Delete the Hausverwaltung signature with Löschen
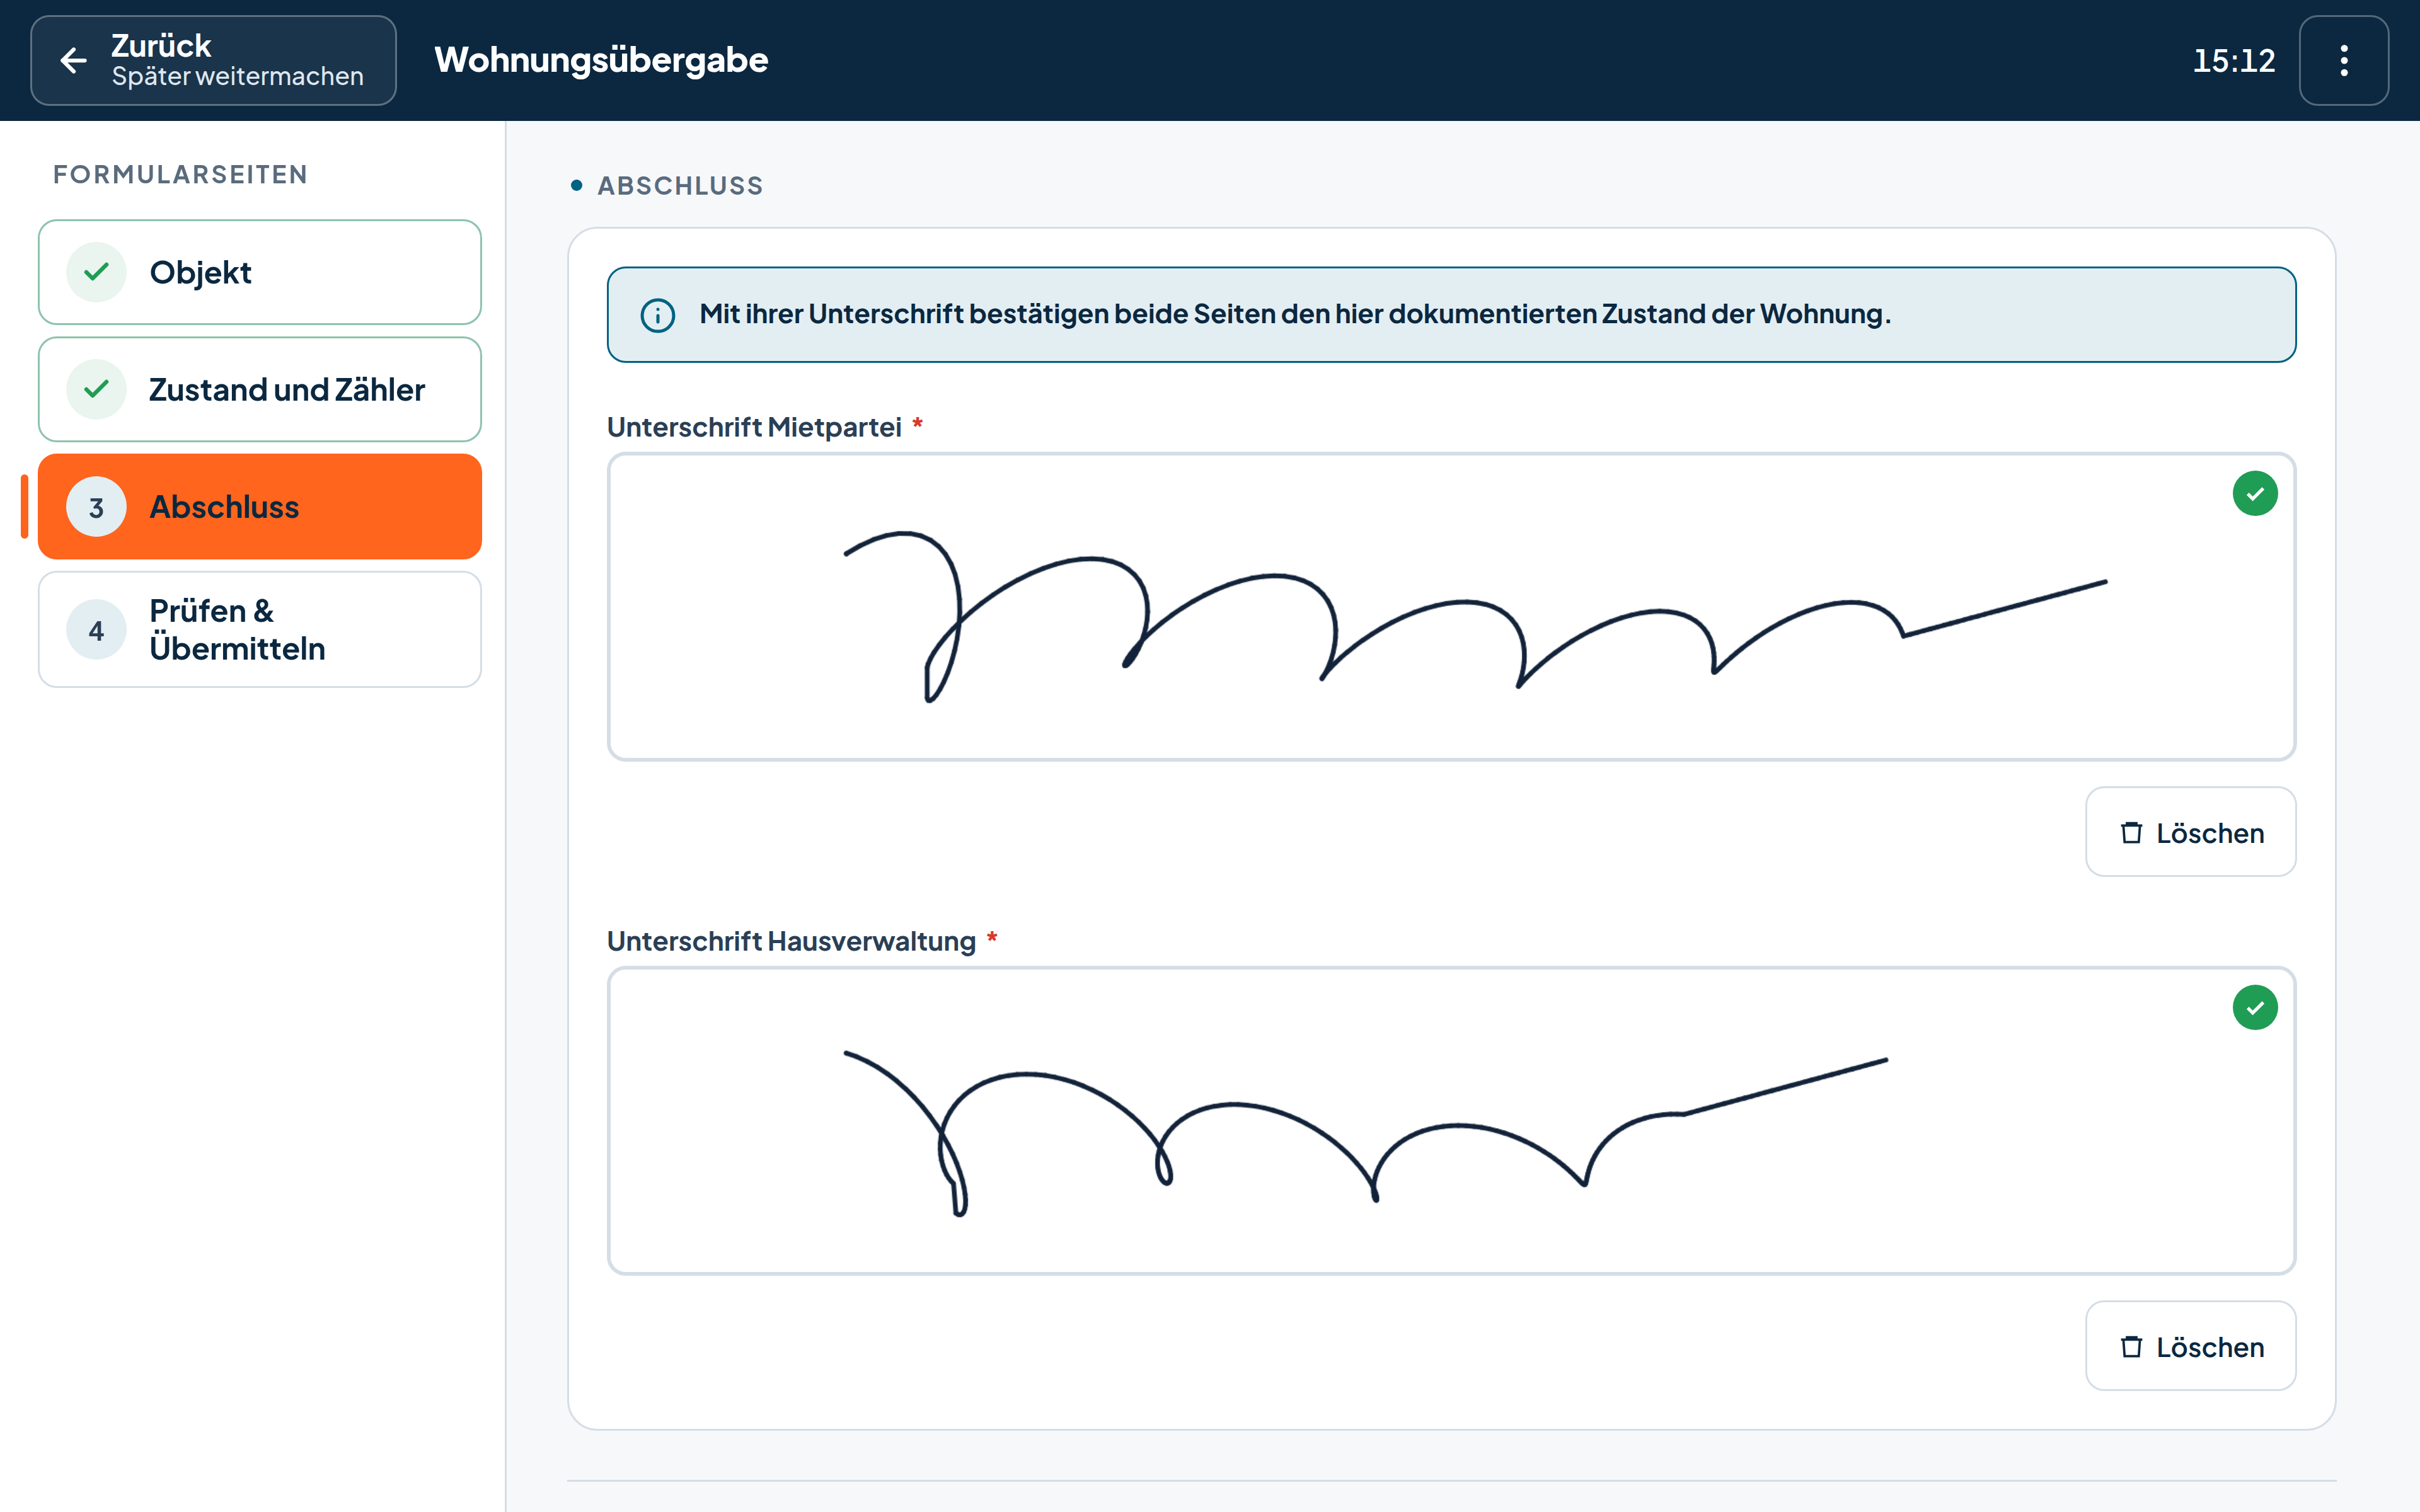This screenshot has width=2420, height=1512. tap(2190, 1346)
